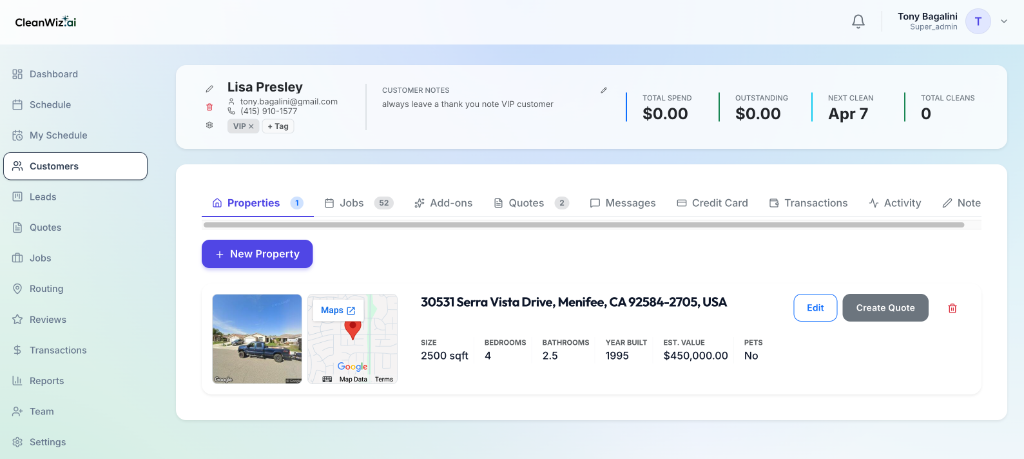Click the horizontal tabs scrollbar

[584, 225]
